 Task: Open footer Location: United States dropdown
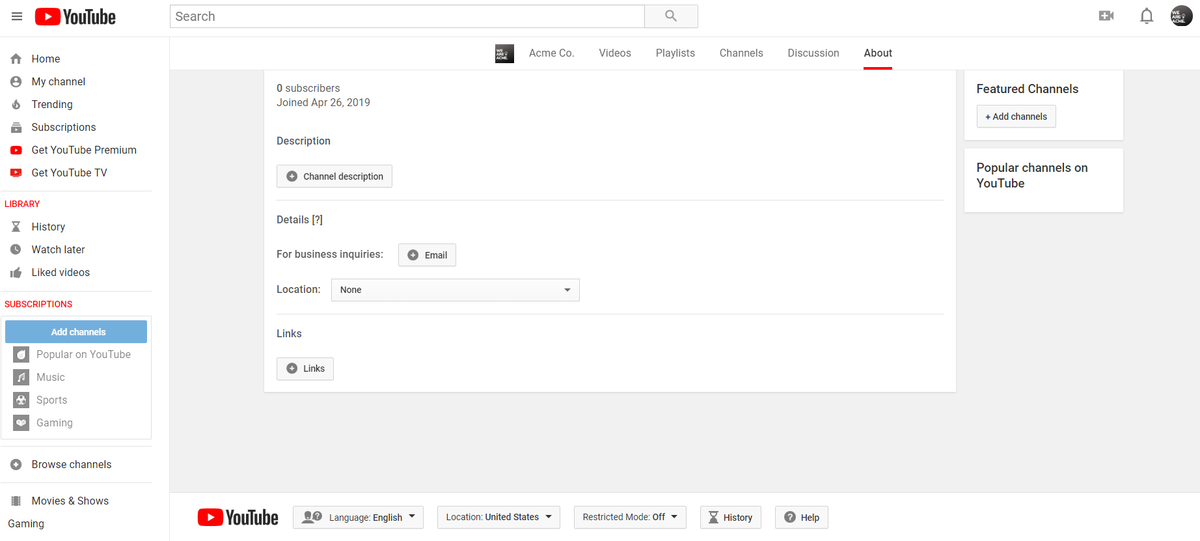click(x=500, y=517)
